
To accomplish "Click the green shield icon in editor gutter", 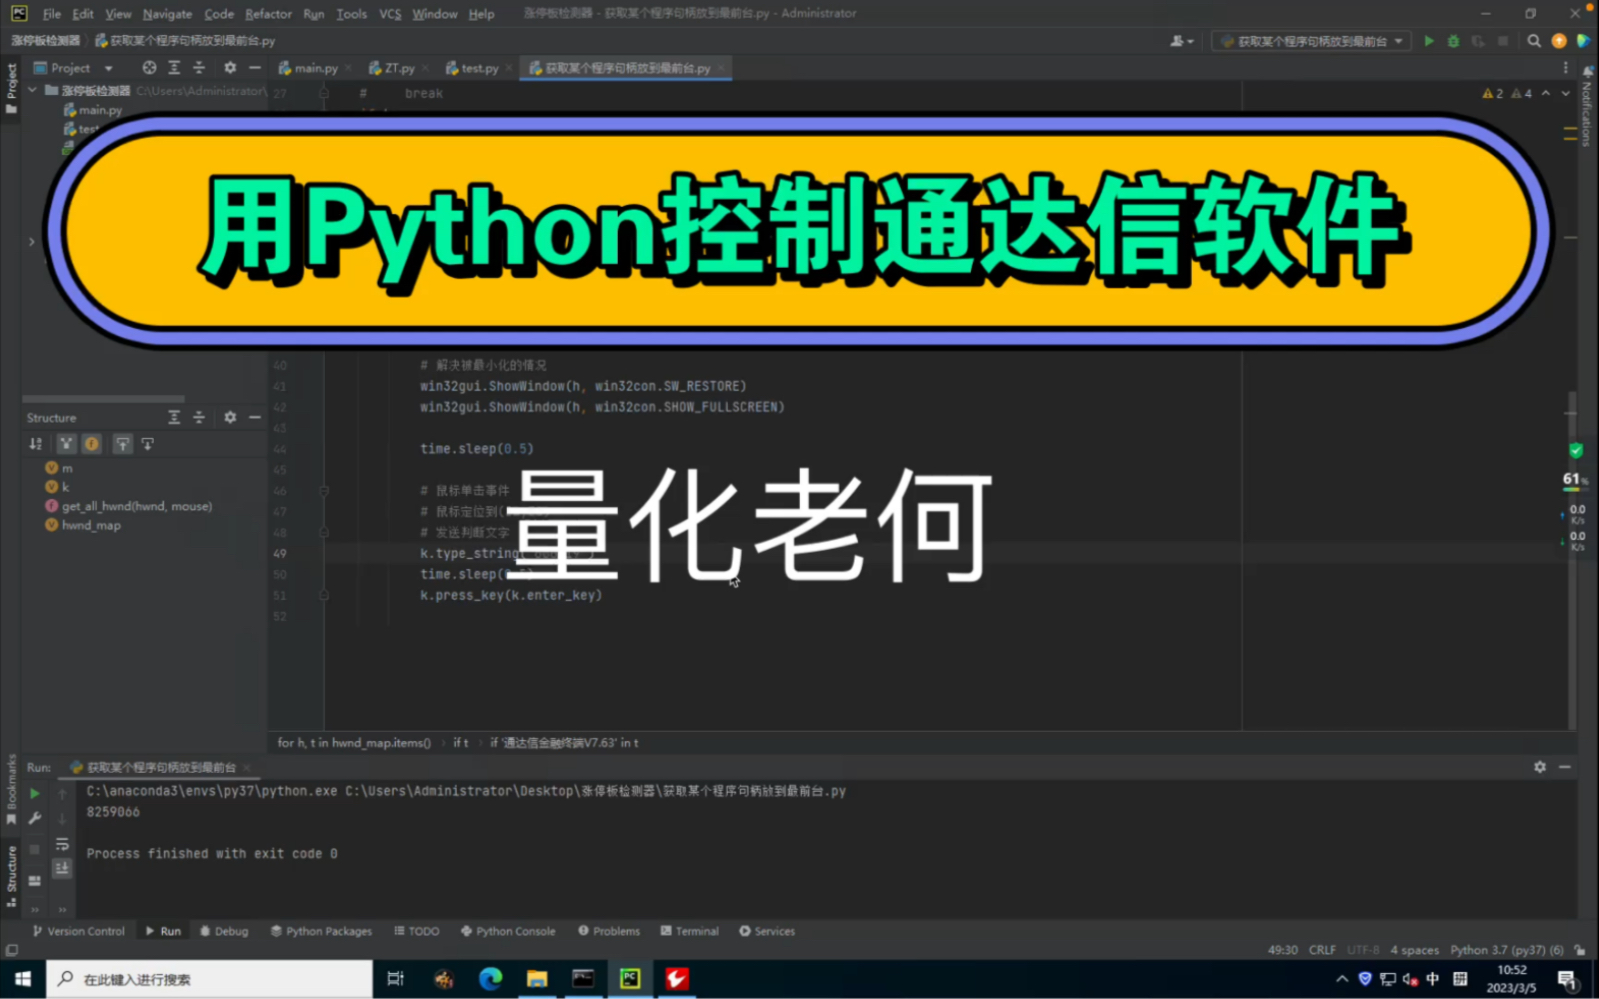I will click(x=1576, y=450).
